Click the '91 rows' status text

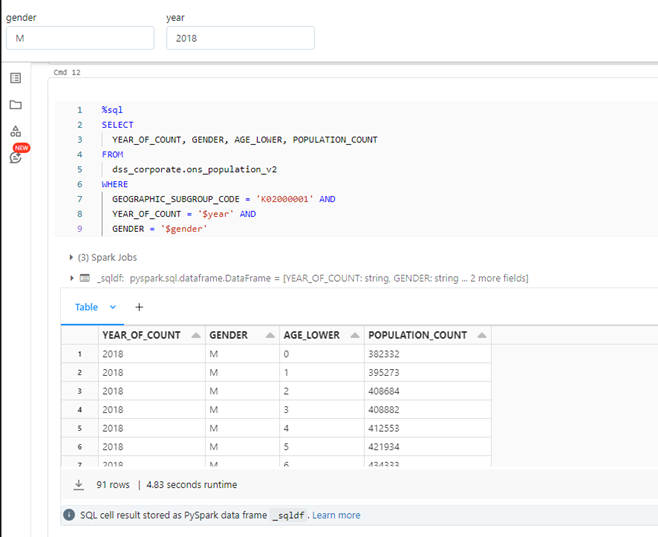point(113,485)
